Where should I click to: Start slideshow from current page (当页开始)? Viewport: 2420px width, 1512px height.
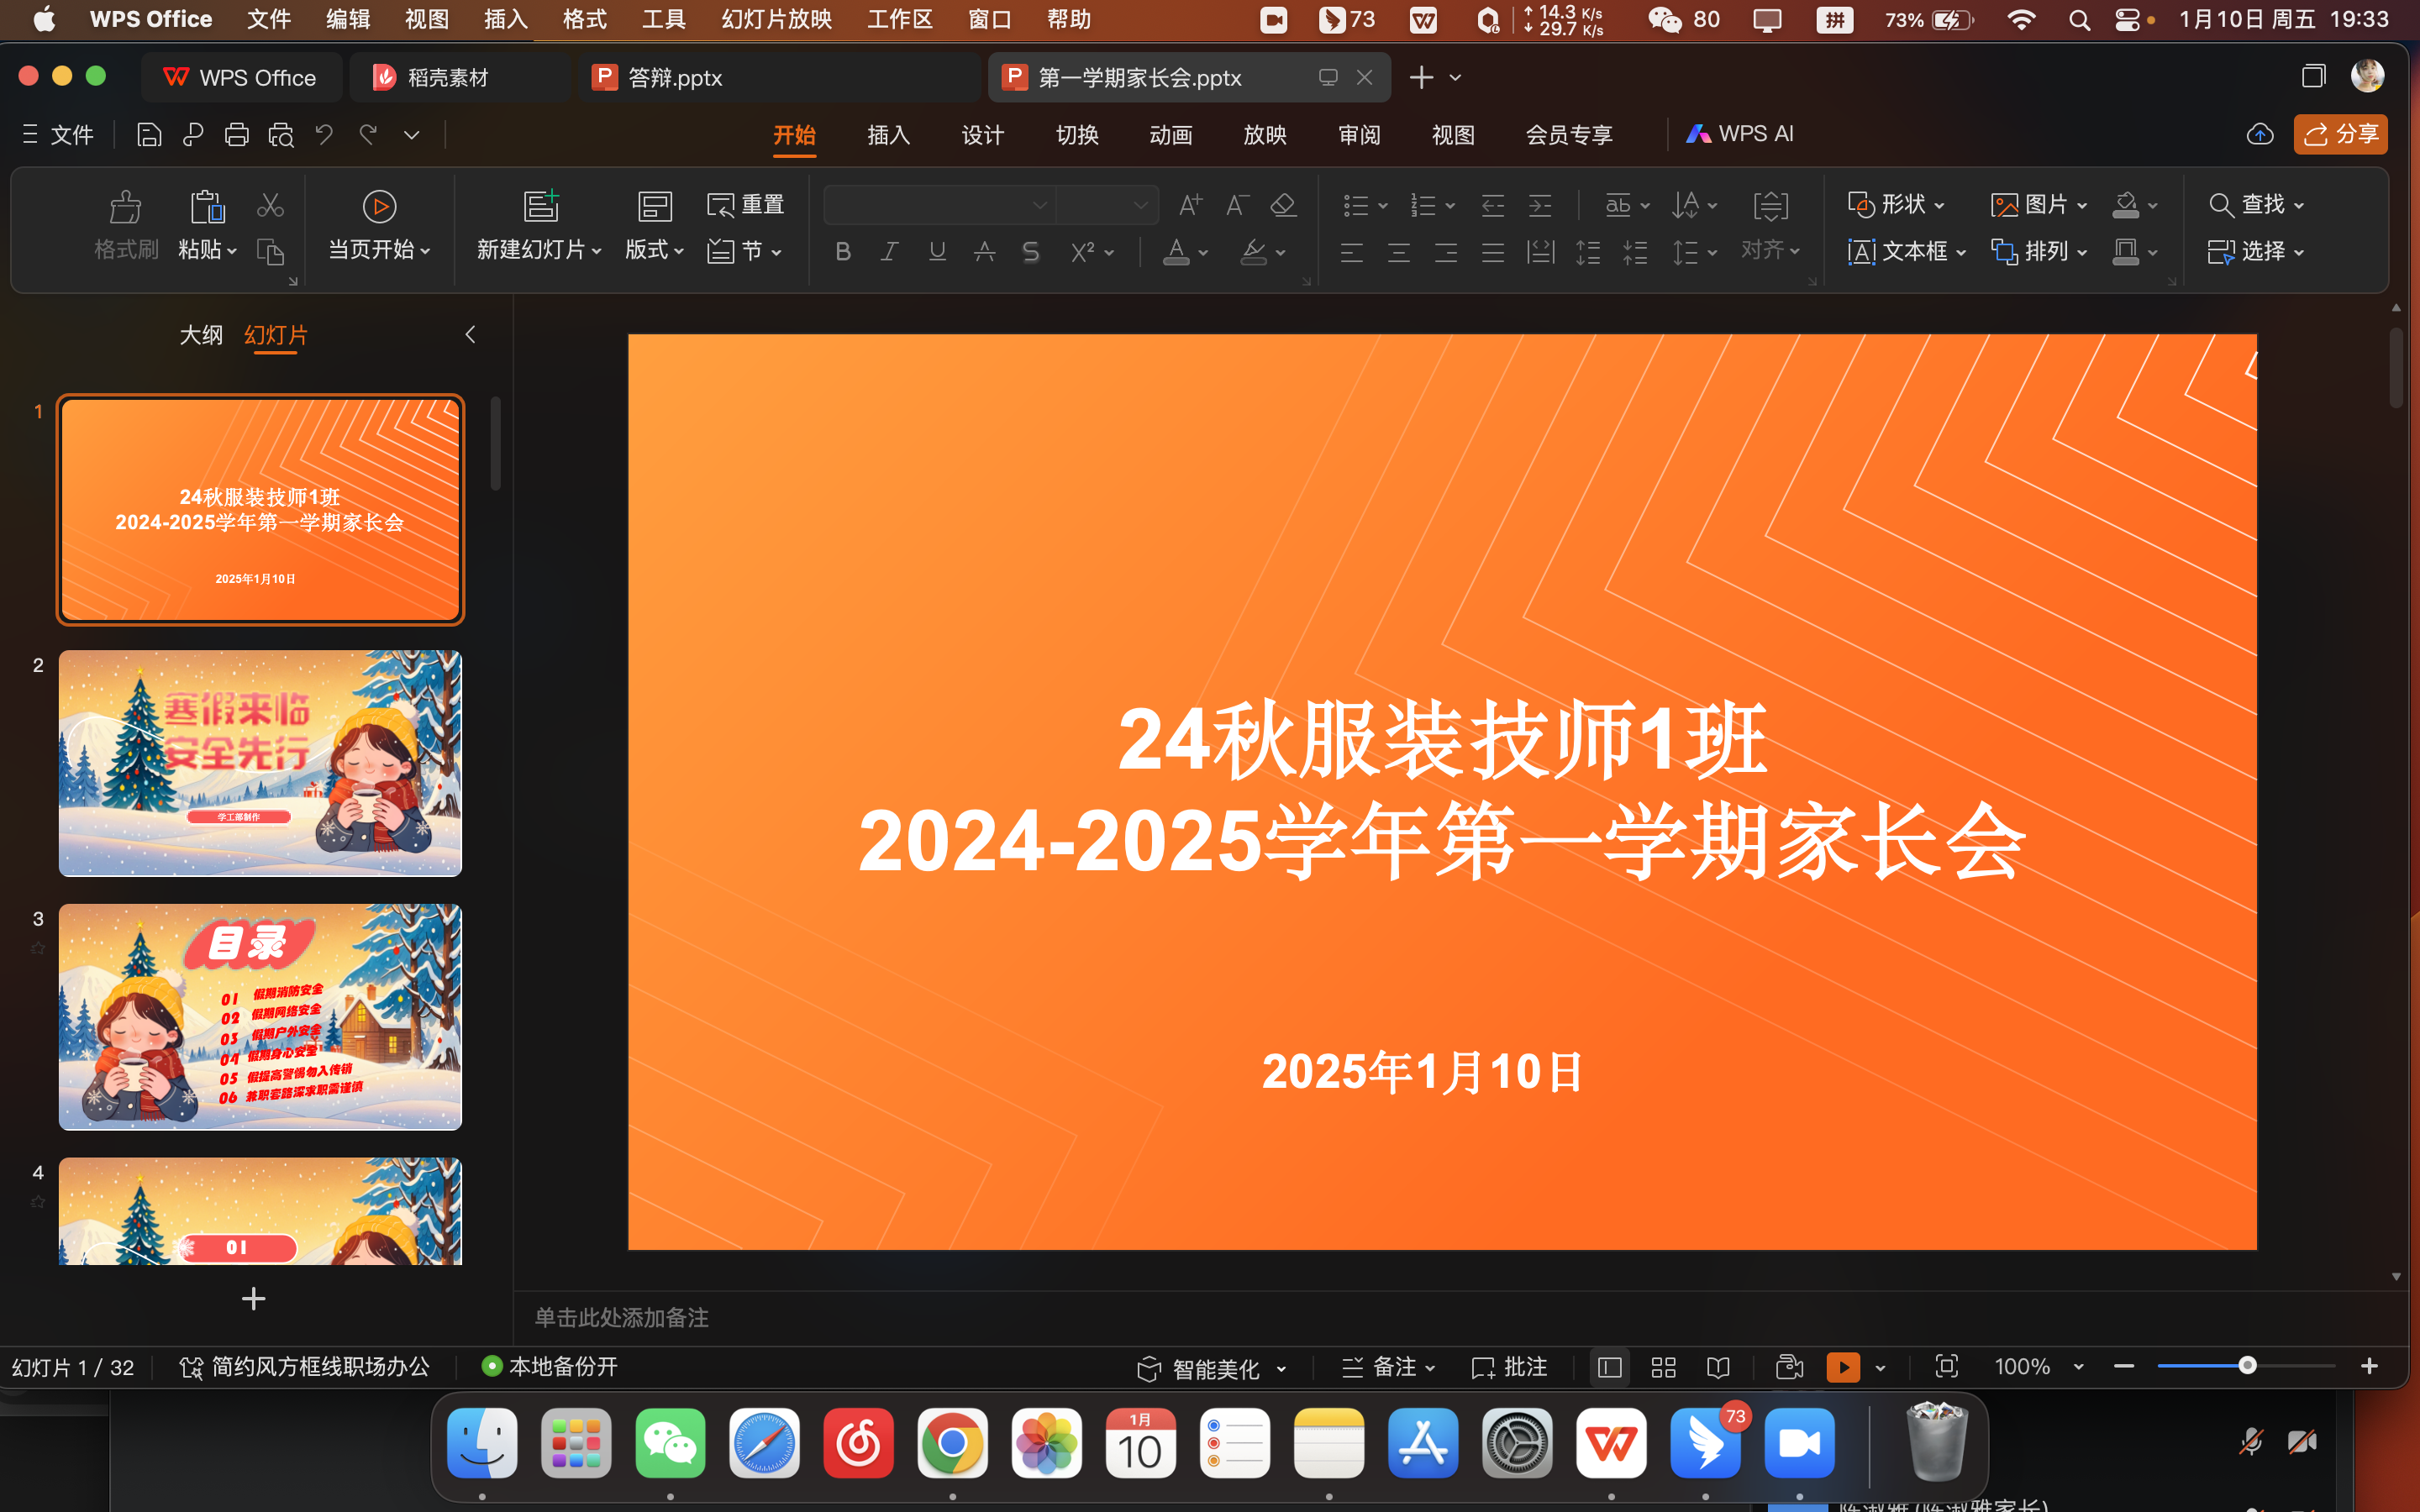(x=379, y=225)
